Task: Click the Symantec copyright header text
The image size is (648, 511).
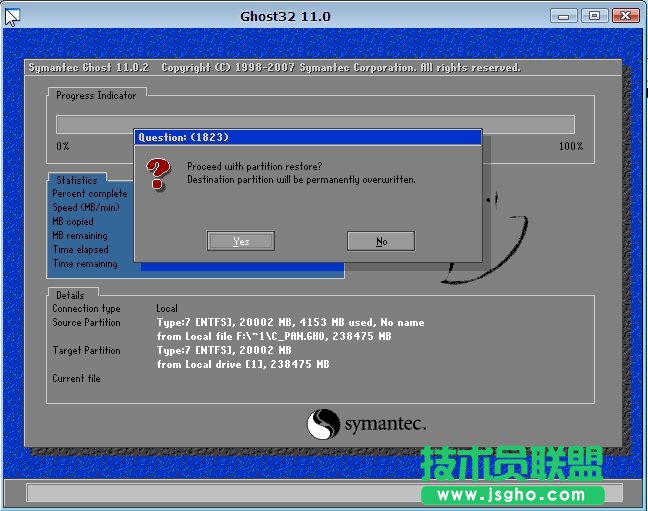Action: point(273,68)
